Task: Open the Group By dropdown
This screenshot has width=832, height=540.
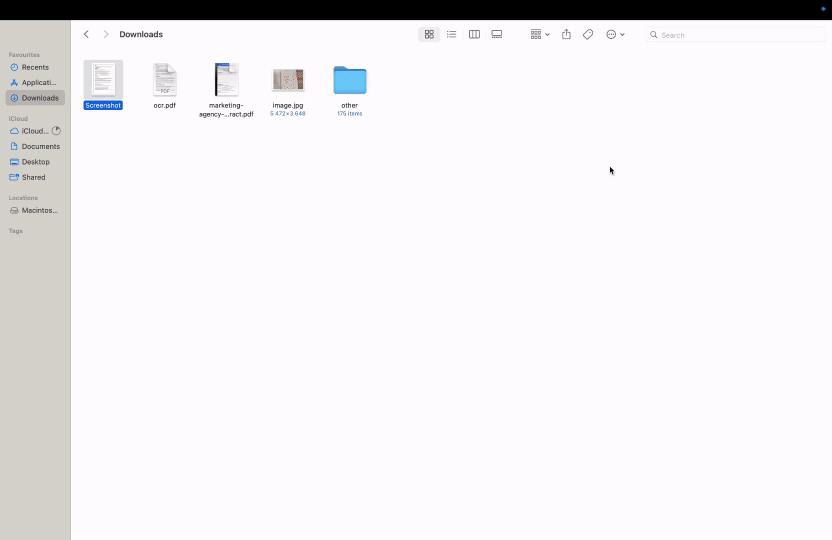Action: (539, 34)
